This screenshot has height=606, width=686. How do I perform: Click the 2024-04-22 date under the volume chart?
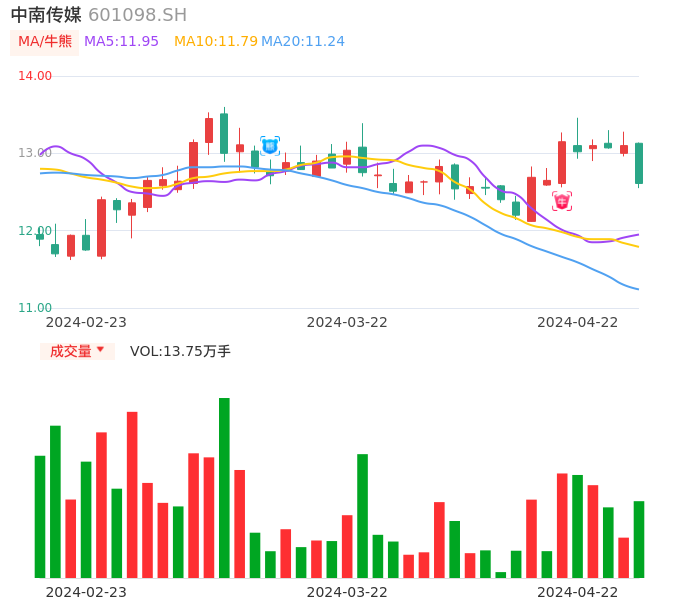coord(578,591)
